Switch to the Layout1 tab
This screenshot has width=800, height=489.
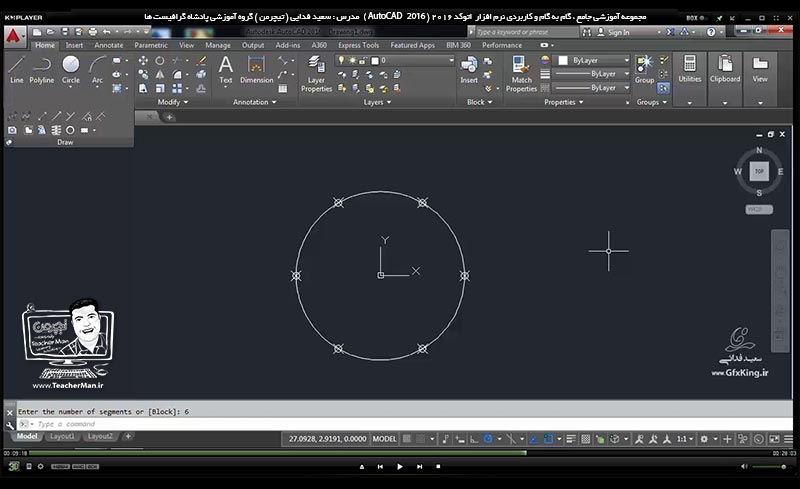point(62,436)
